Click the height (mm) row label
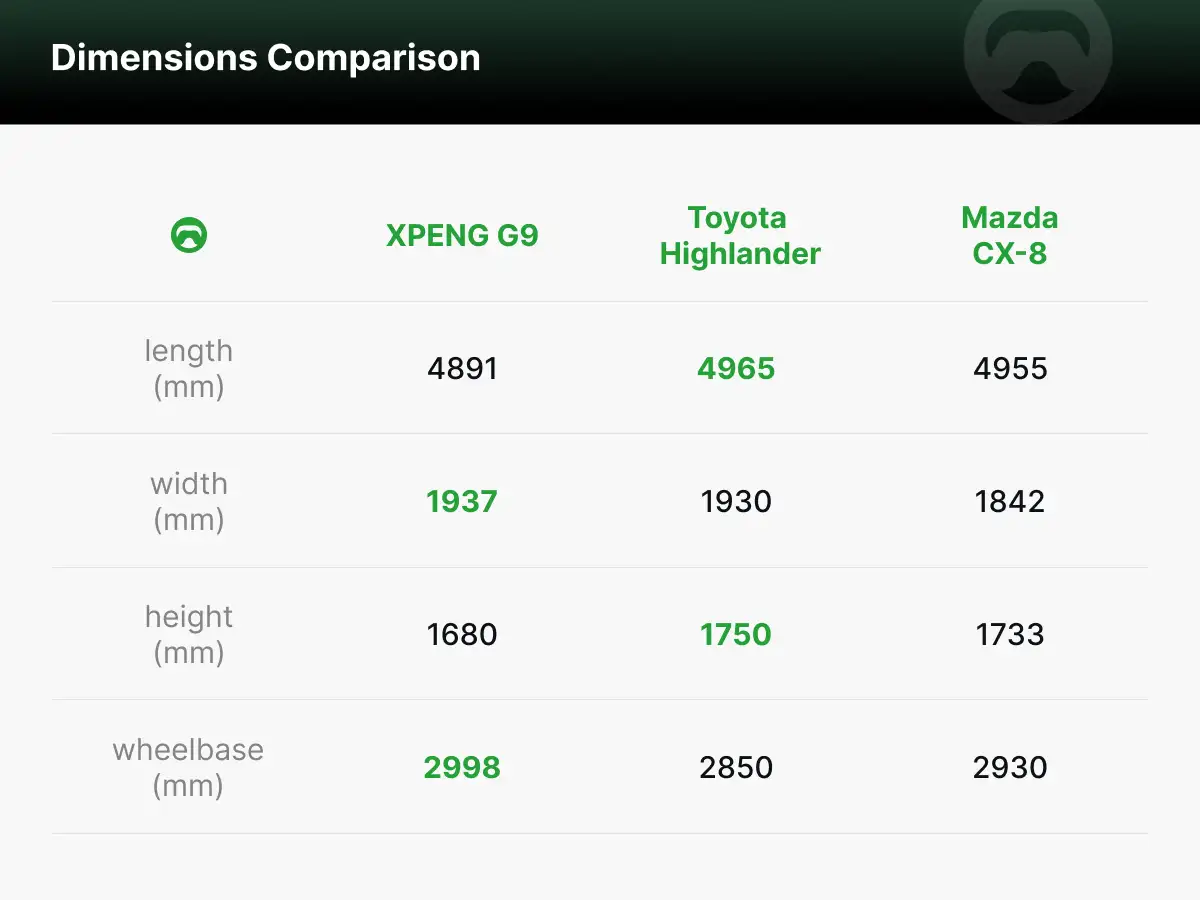 pyautogui.click(x=189, y=634)
